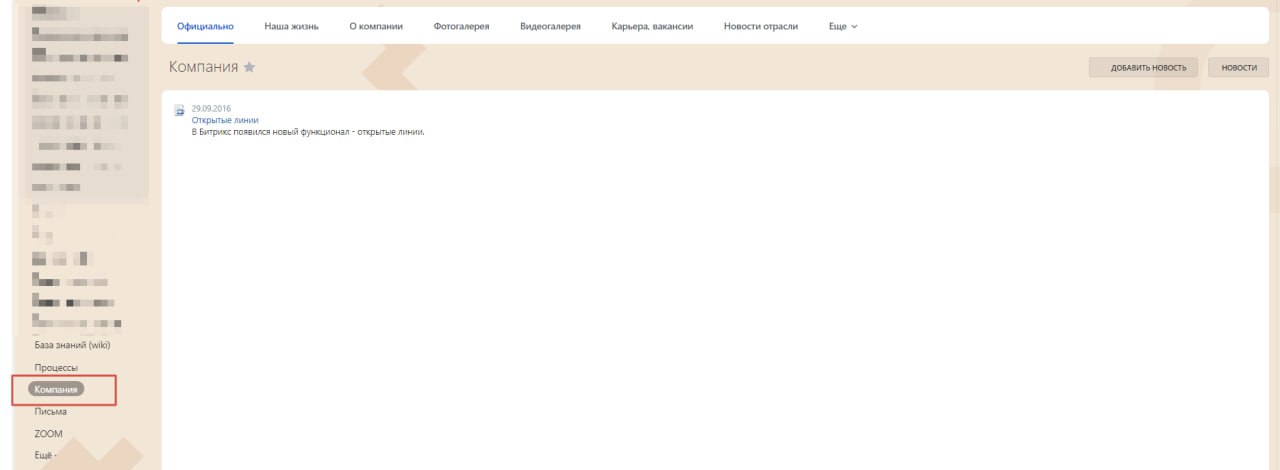Open the Видеогалерея tab
The width and height of the screenshot is (1280, 470).
click(551, 26)
